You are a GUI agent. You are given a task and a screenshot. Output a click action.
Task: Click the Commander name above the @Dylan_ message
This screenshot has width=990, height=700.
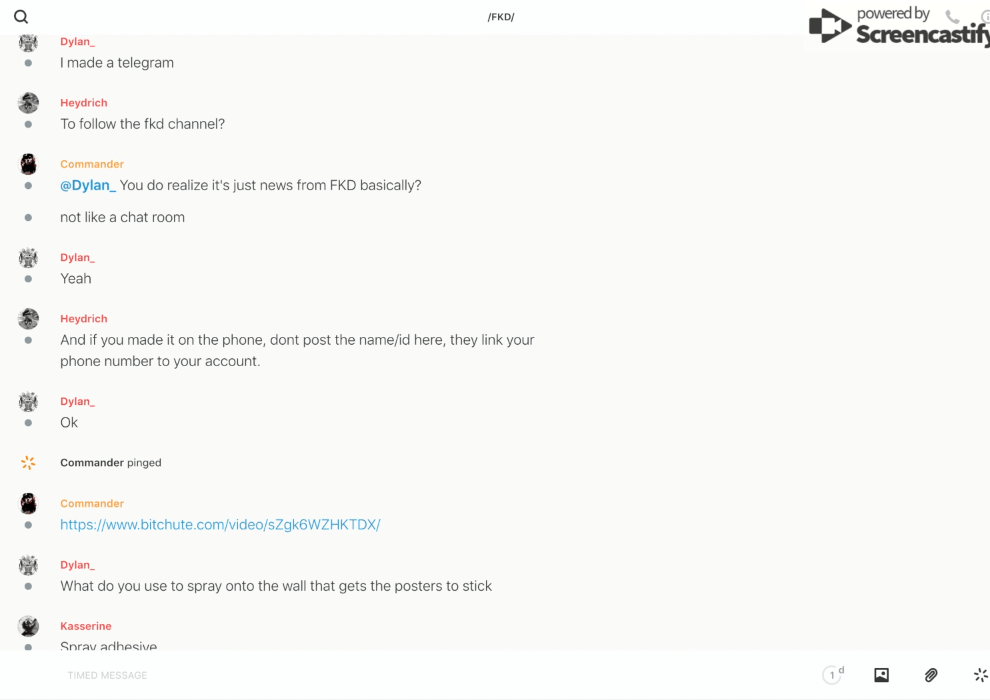(x=92, y=164)
